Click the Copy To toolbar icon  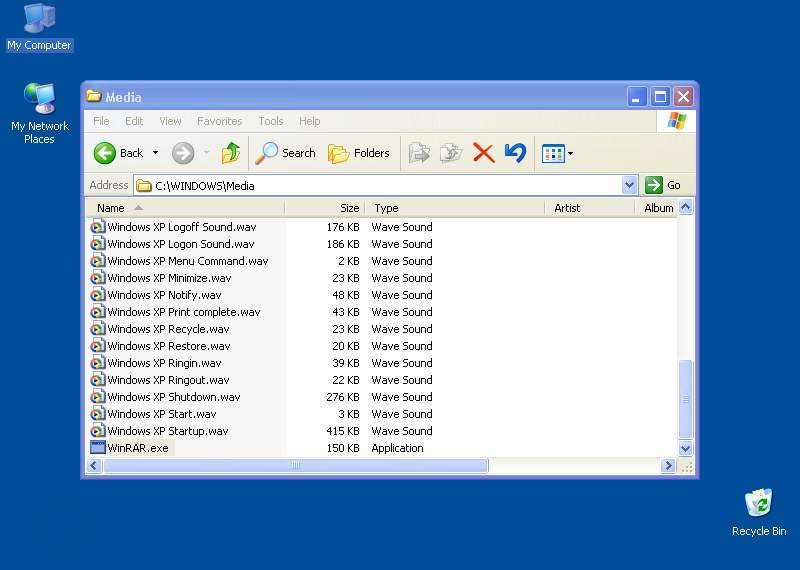pos(451,153)
